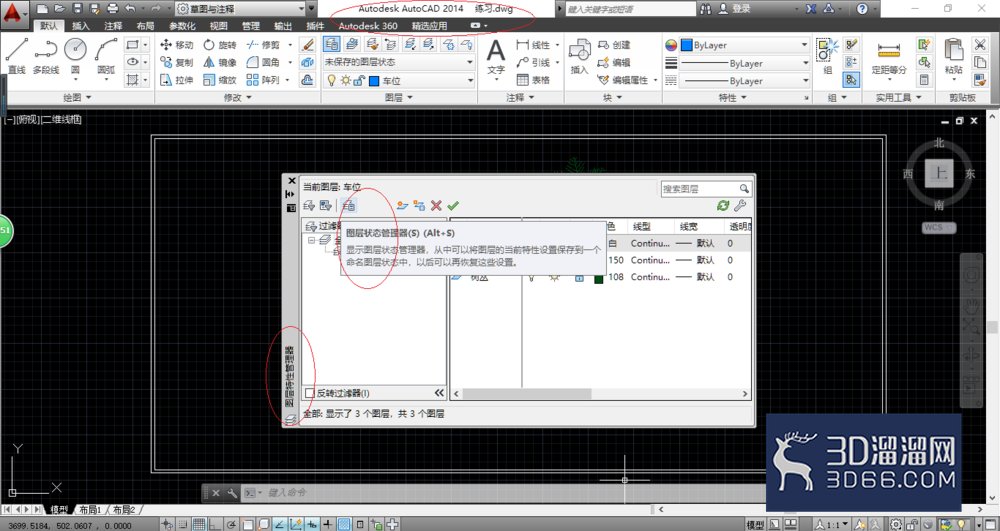Click the WCS label under the view cube
Viewport: 1000px width, 531px height.
click(938, 228)
